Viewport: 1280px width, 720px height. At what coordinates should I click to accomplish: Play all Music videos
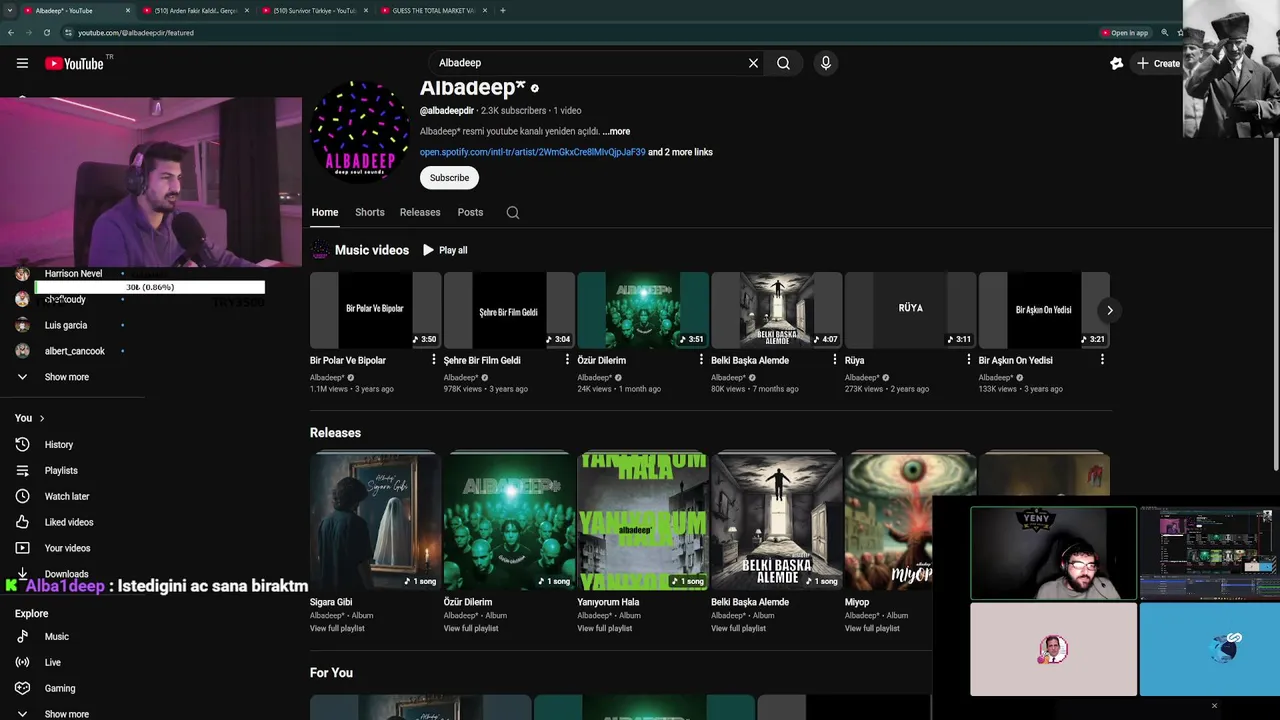click(x=445, y=250)
